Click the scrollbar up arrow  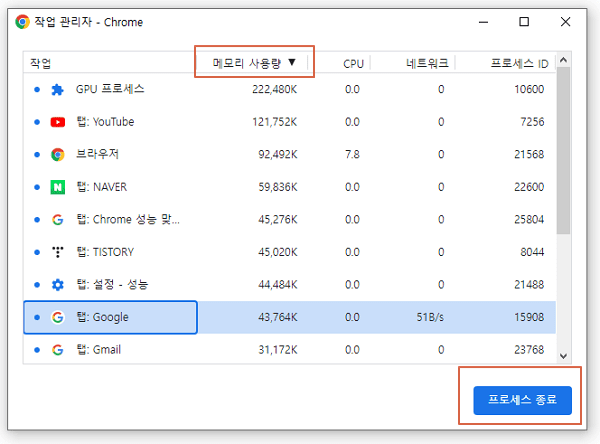[x=563, y=60]
